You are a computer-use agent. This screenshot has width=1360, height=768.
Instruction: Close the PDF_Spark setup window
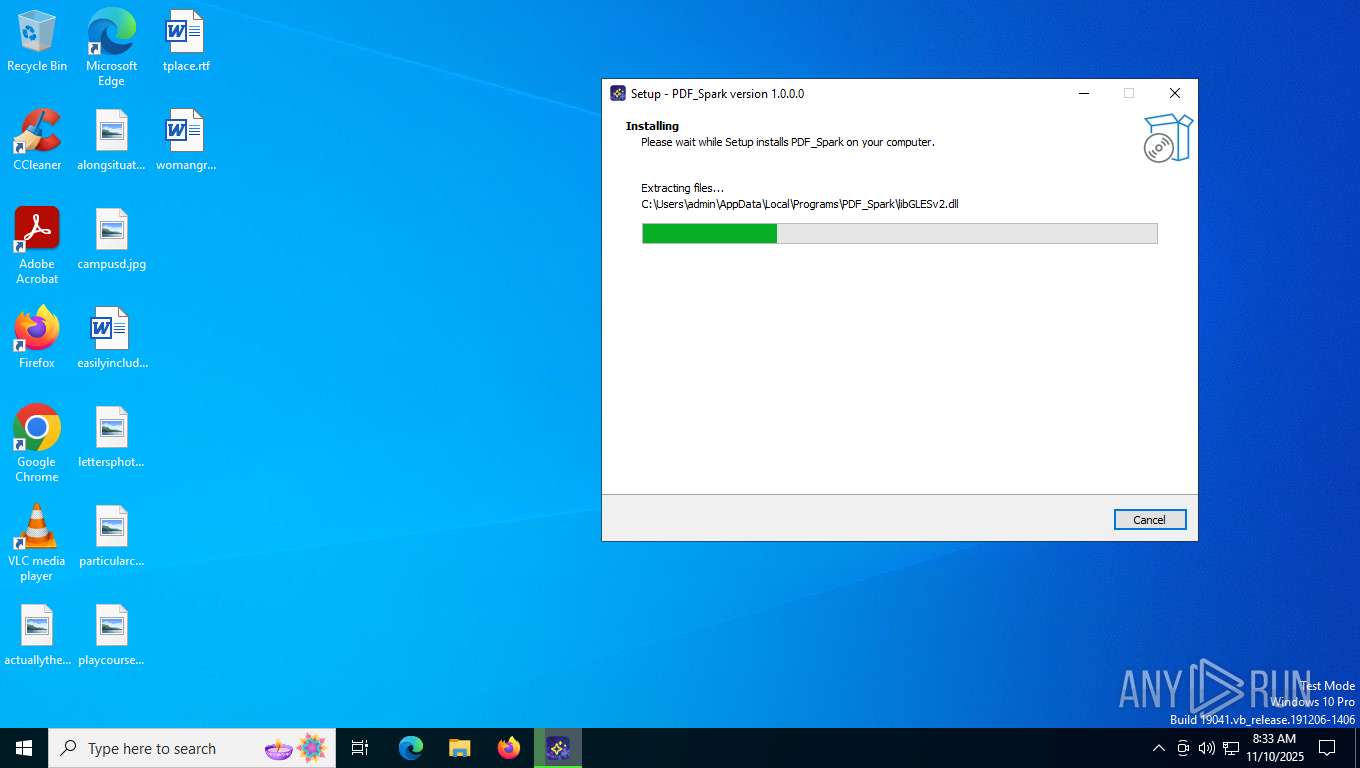[x=1175, y=93]
